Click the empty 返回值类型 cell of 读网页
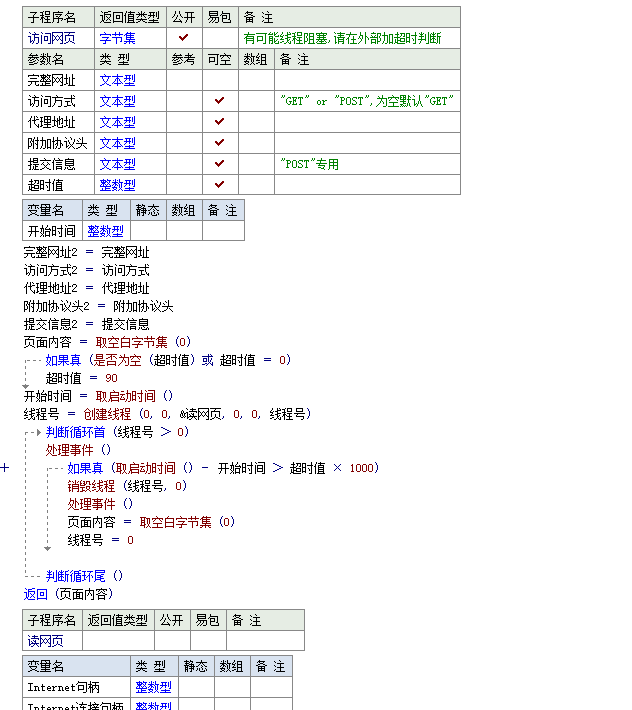Image resolution: width=632 pixels, height=710 pixels. tap(118, 641)
